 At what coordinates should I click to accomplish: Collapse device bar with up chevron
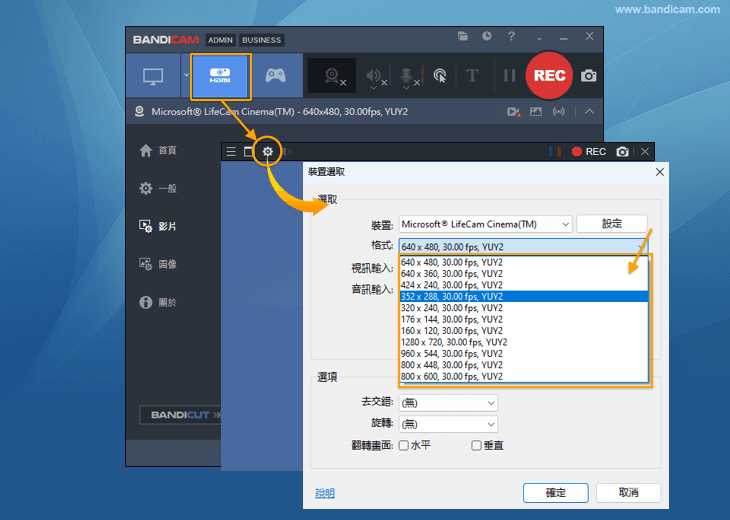(x=589, y=112)
